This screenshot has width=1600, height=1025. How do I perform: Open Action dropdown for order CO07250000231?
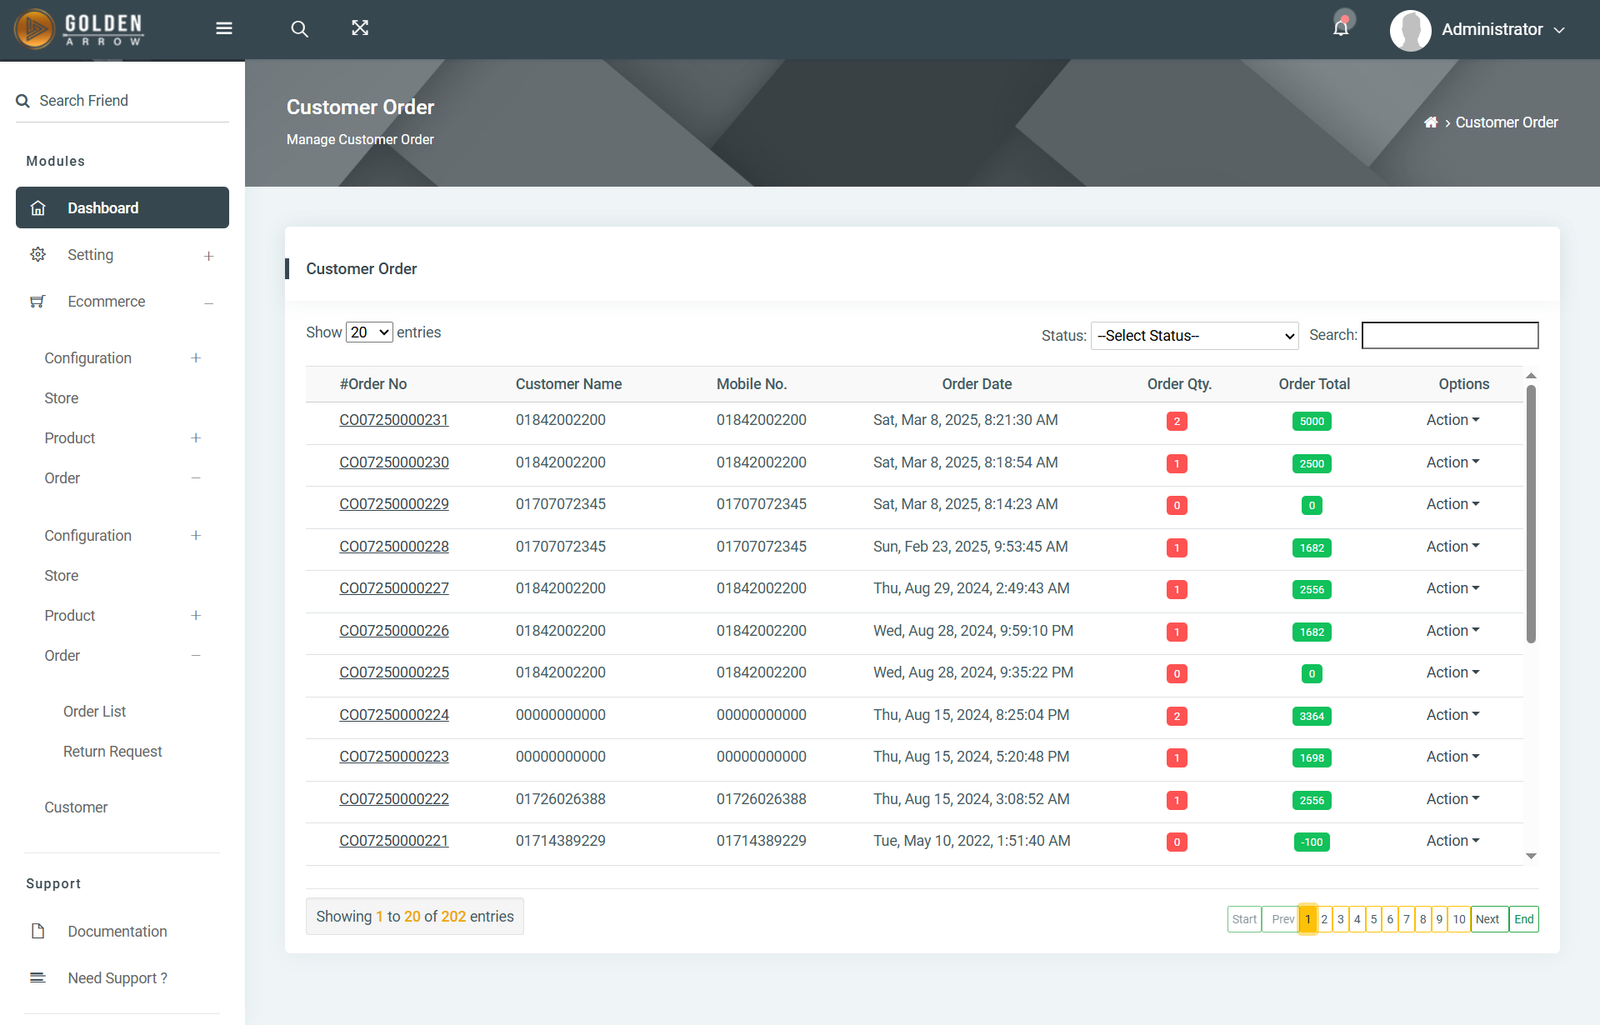click(1452, 420)
